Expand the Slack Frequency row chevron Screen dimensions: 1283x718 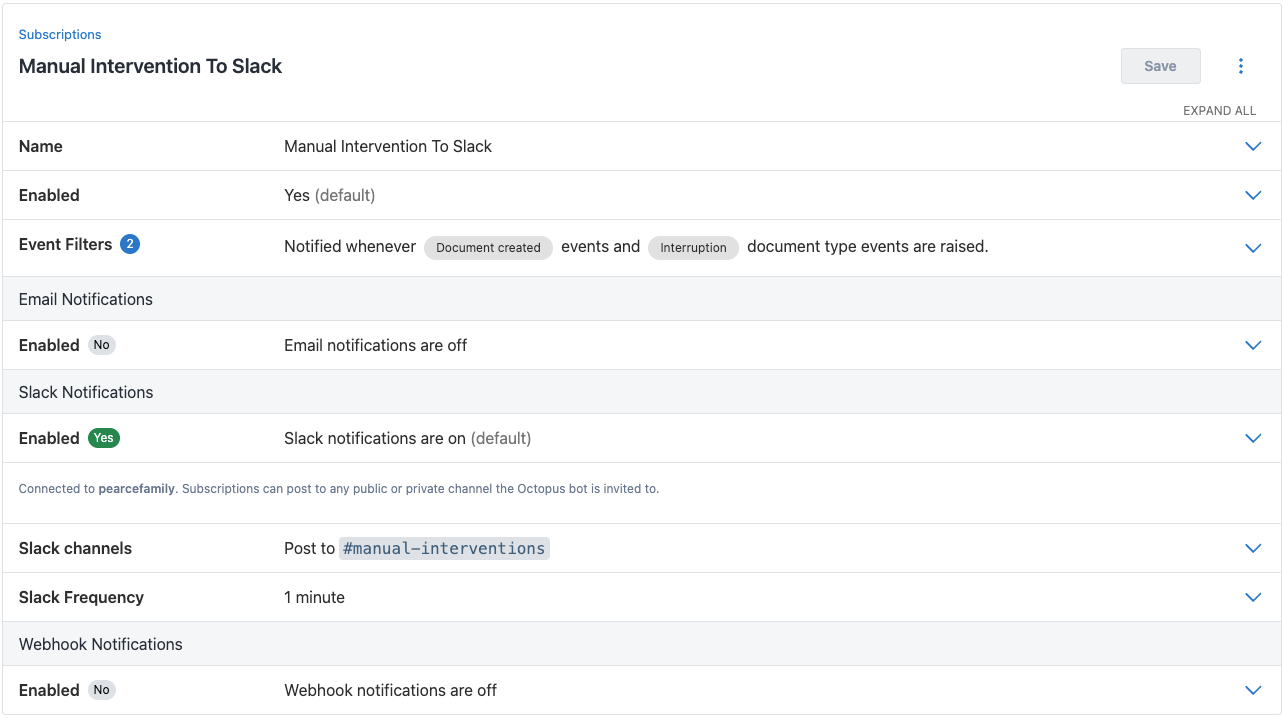pos(1253,597)
